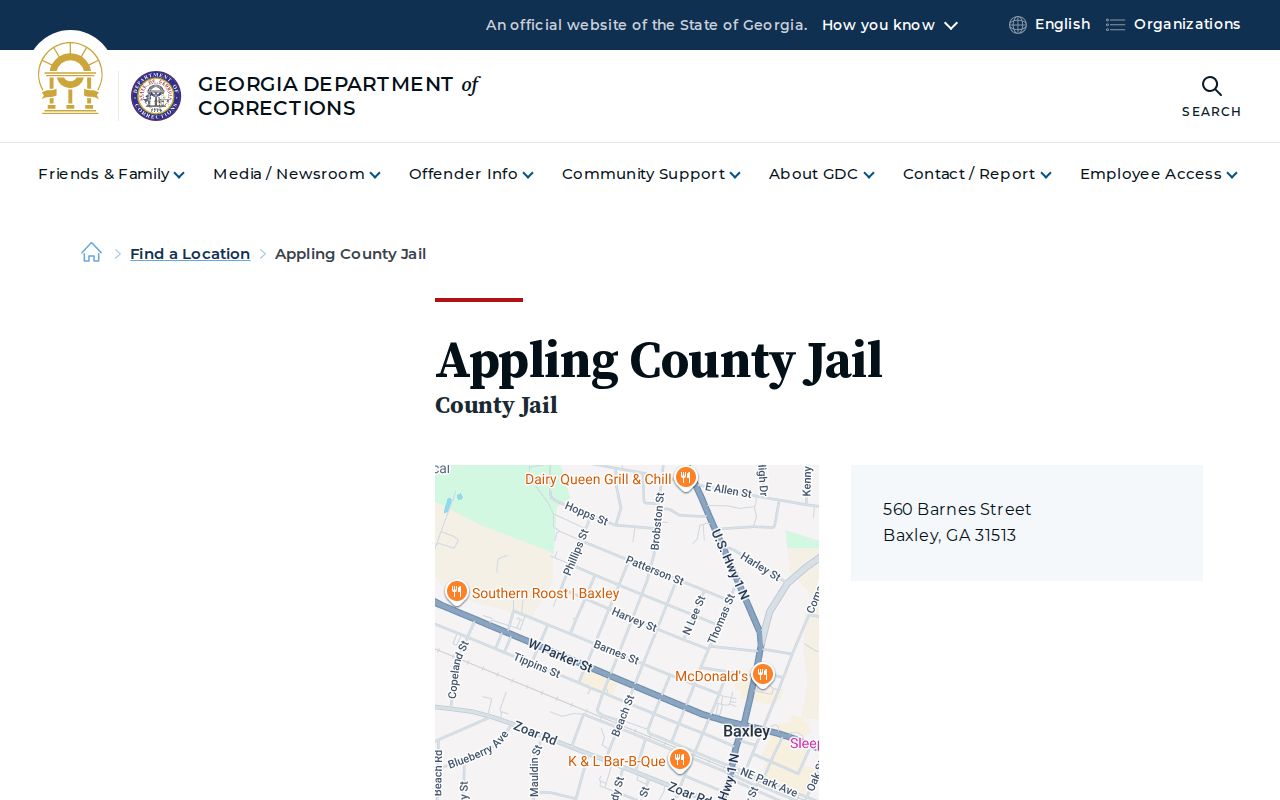
Task: Expand the Community Support menu
Action: coord(651,174)
